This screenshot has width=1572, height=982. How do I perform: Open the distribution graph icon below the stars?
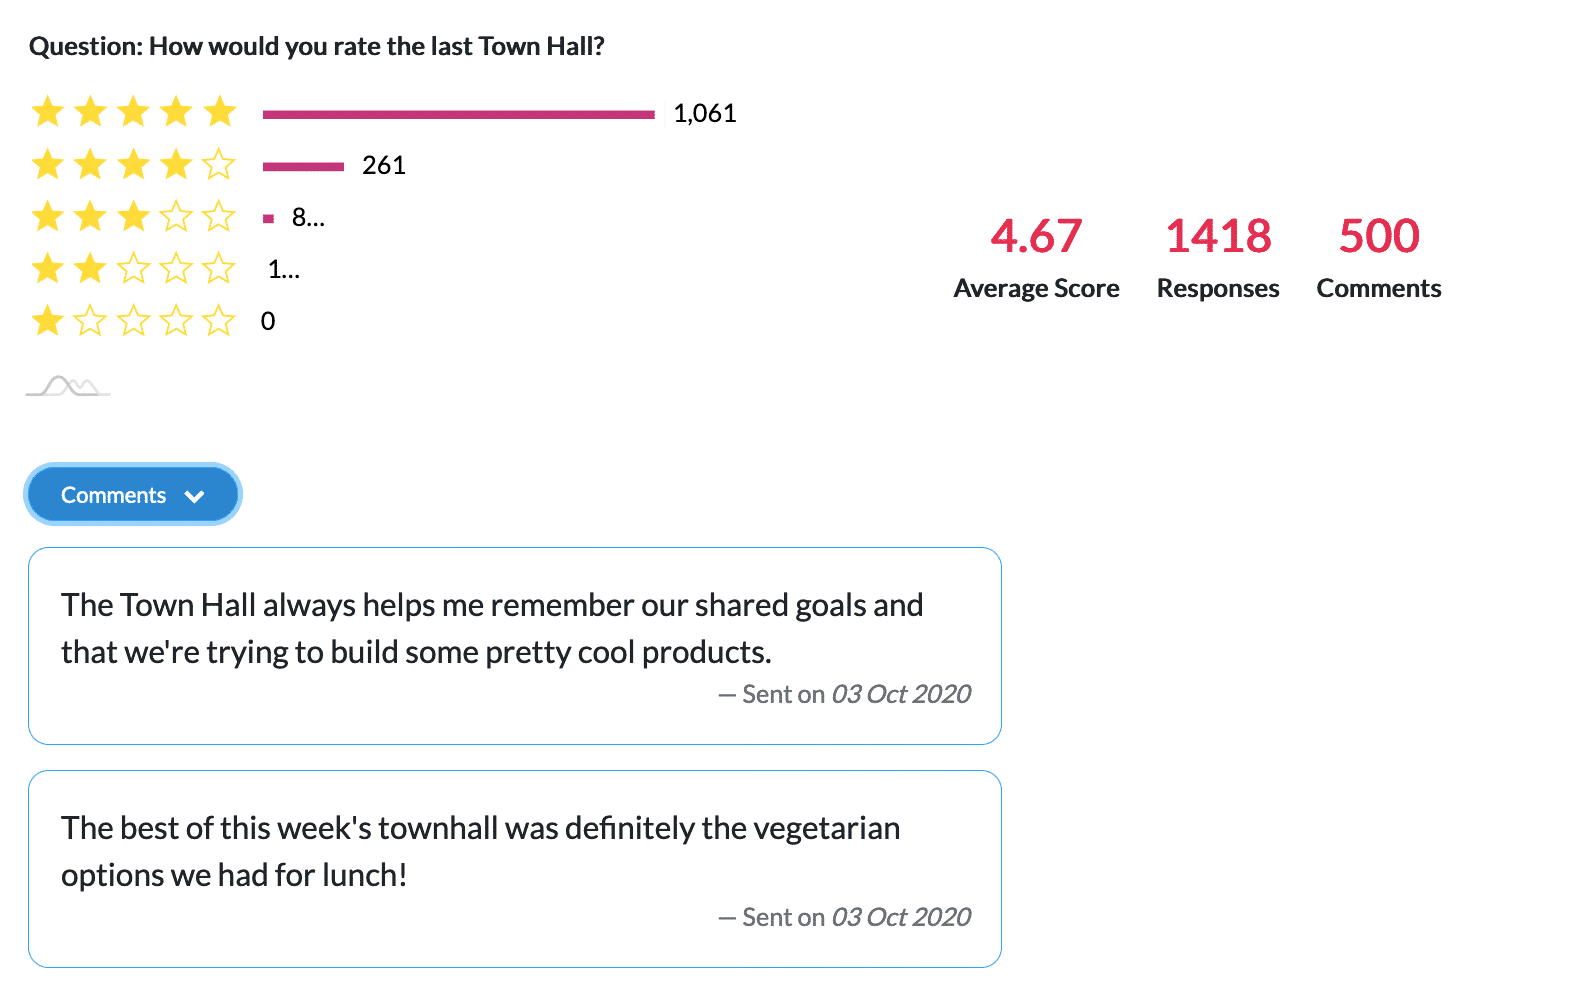click(x=67, y=385)
